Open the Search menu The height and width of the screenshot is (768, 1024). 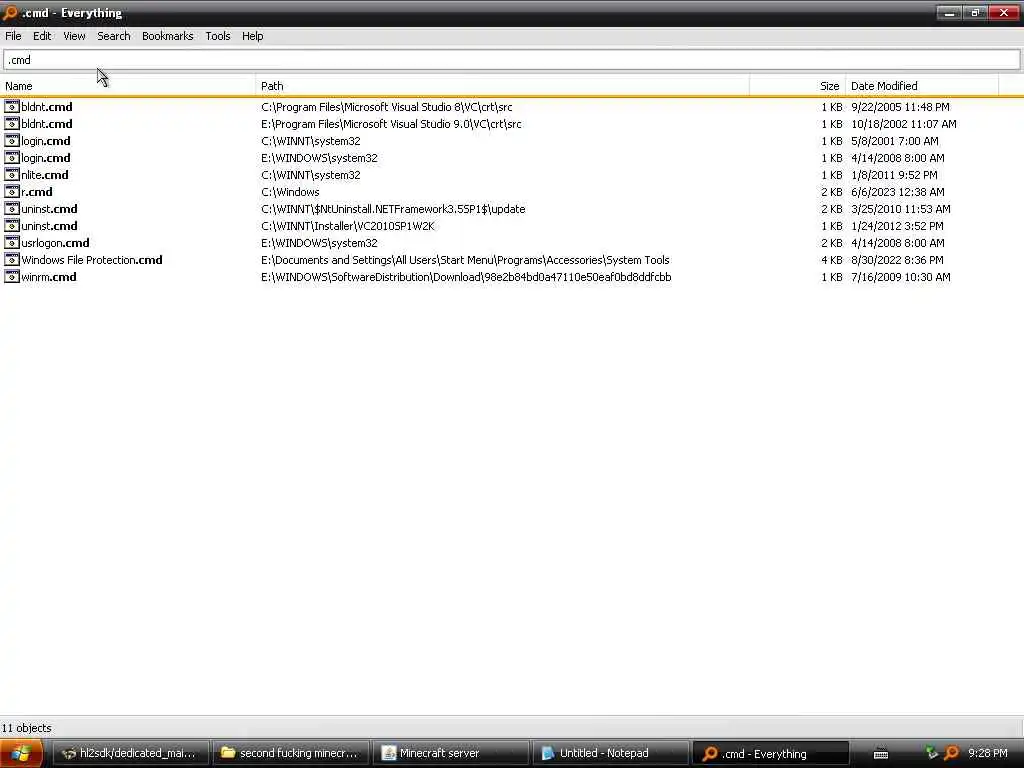(114, 36)
